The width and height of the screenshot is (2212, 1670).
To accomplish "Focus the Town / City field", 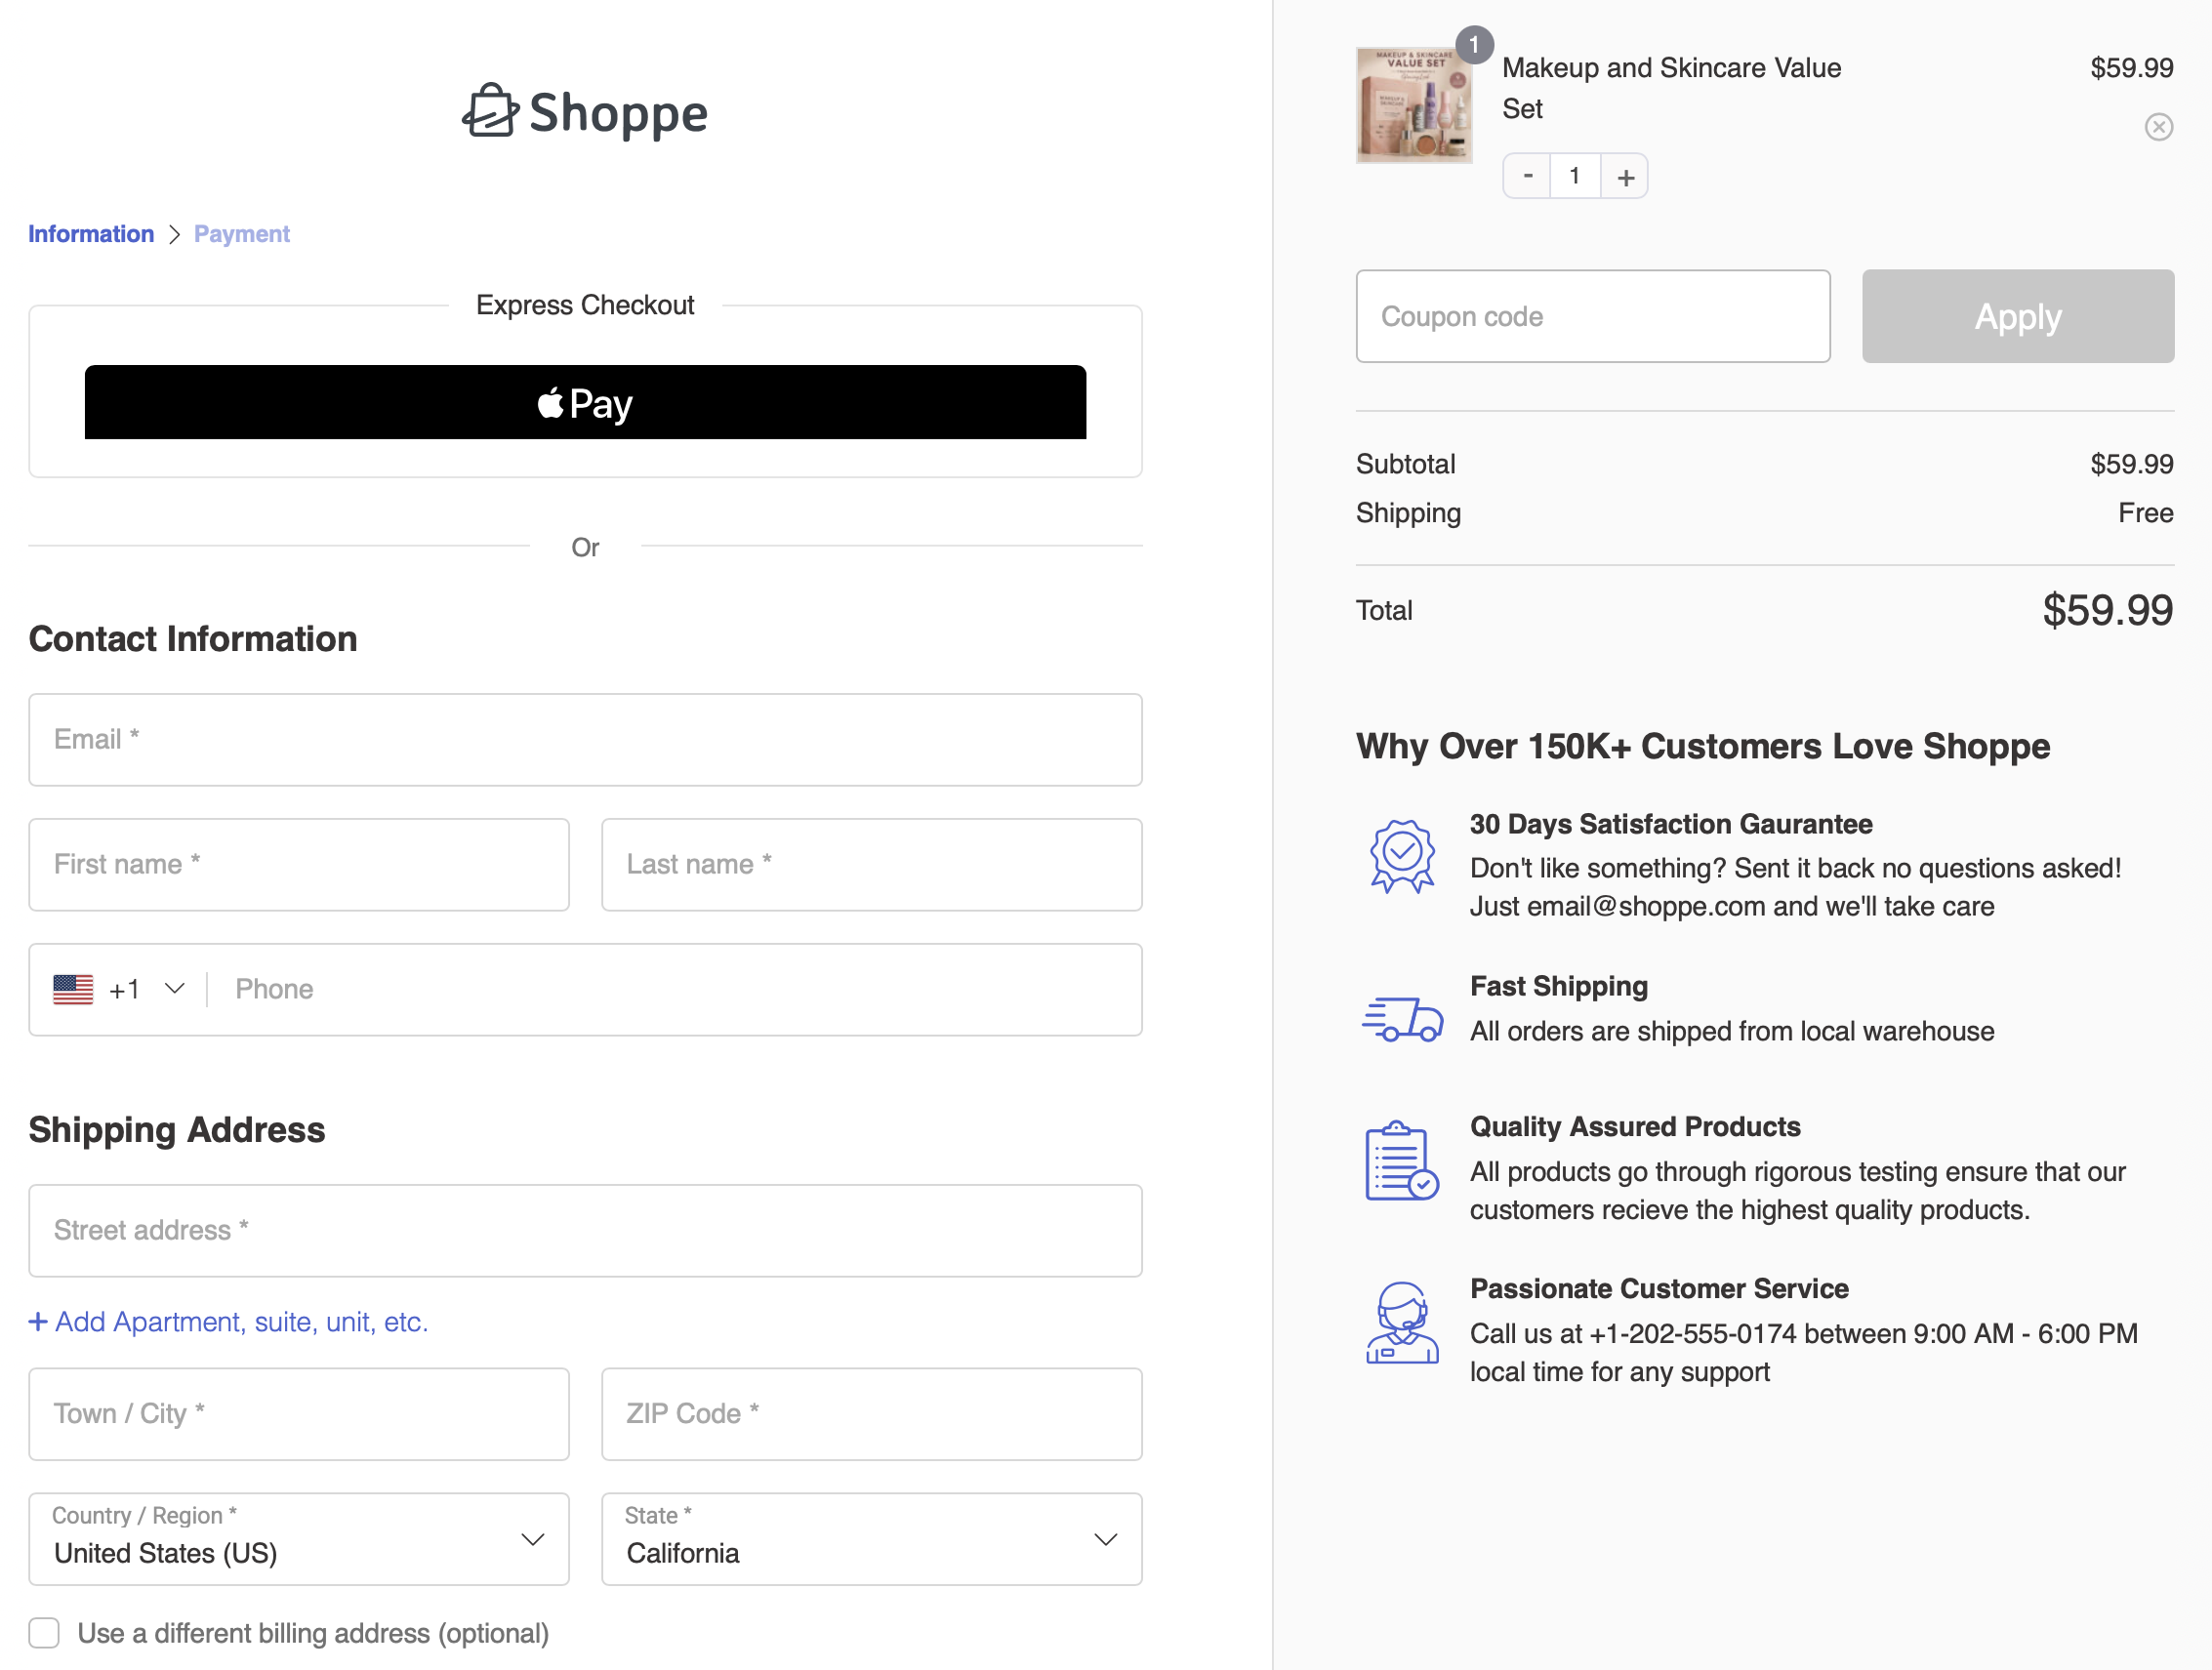I will tap(299, 1414).
